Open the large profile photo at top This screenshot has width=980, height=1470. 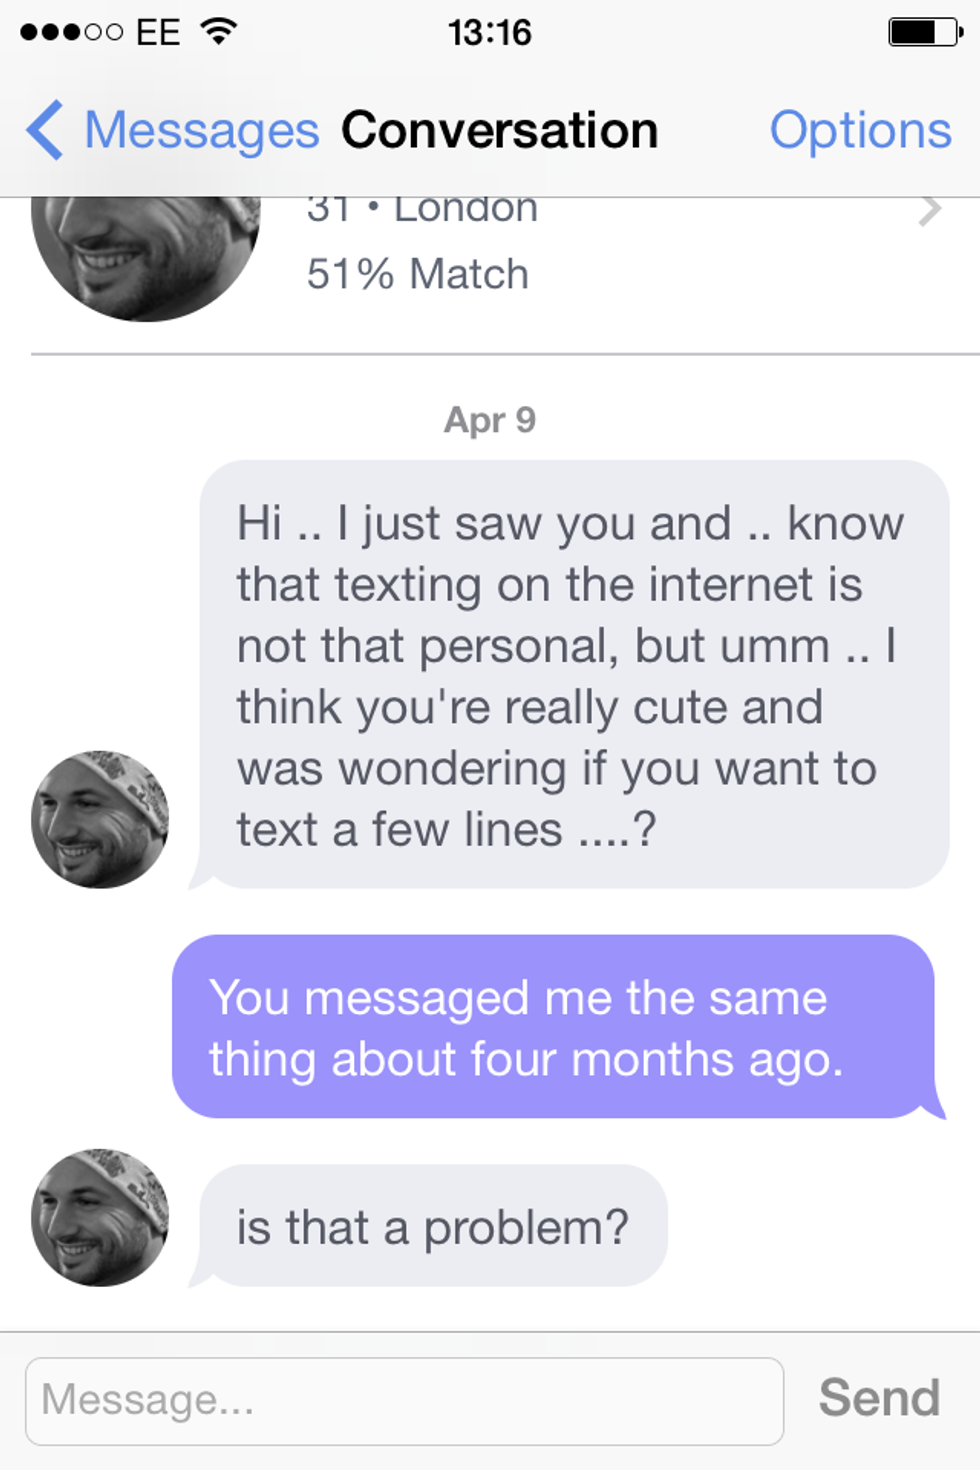[145, 255]
